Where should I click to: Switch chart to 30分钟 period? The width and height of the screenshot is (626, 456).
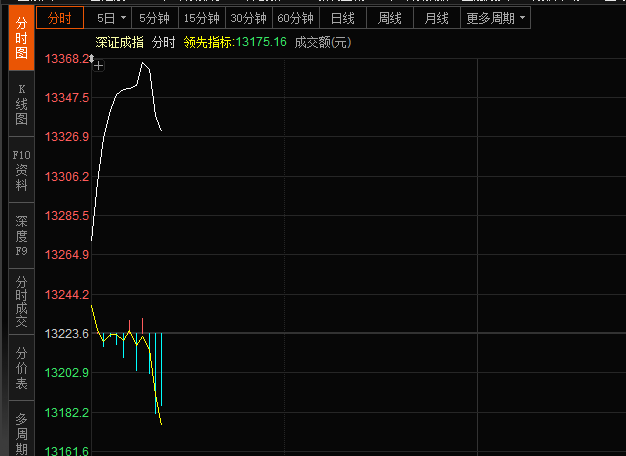[x=247, y=18]
